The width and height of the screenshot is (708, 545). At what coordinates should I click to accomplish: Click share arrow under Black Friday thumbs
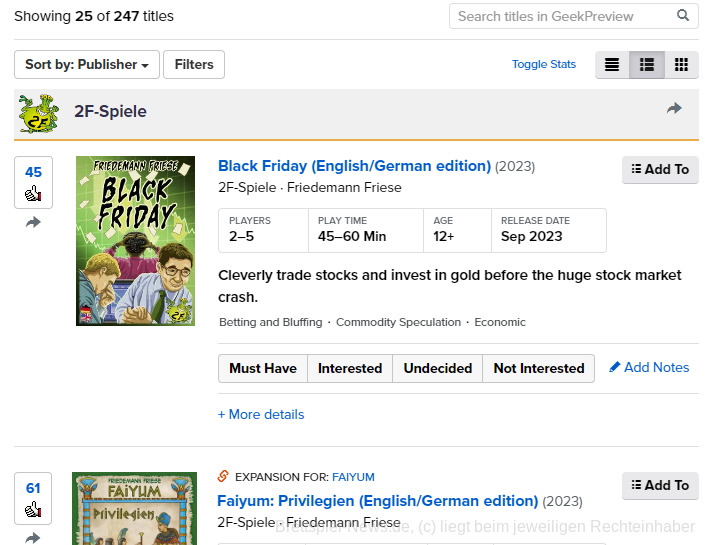33,222
